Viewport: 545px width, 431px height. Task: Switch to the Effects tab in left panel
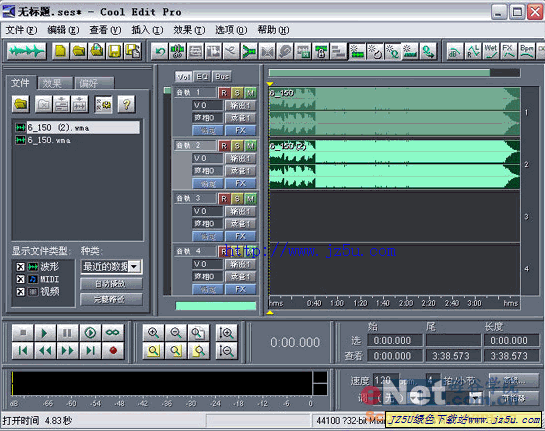55,83
